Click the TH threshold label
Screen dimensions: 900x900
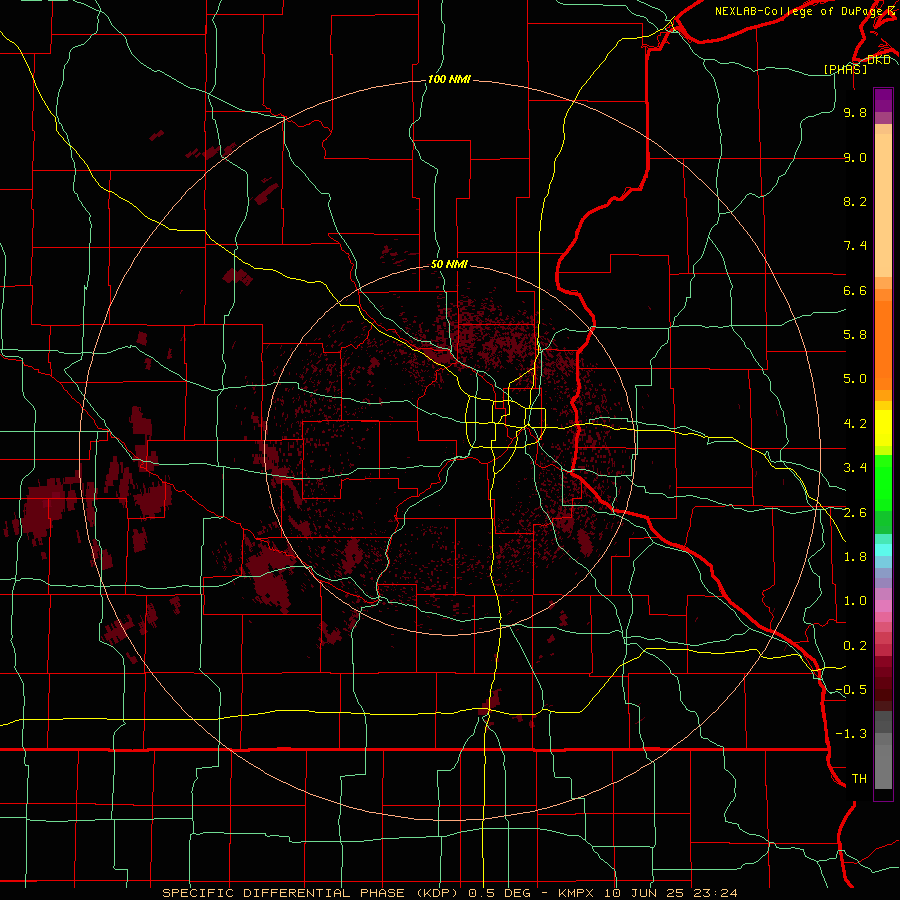(859, 779)
